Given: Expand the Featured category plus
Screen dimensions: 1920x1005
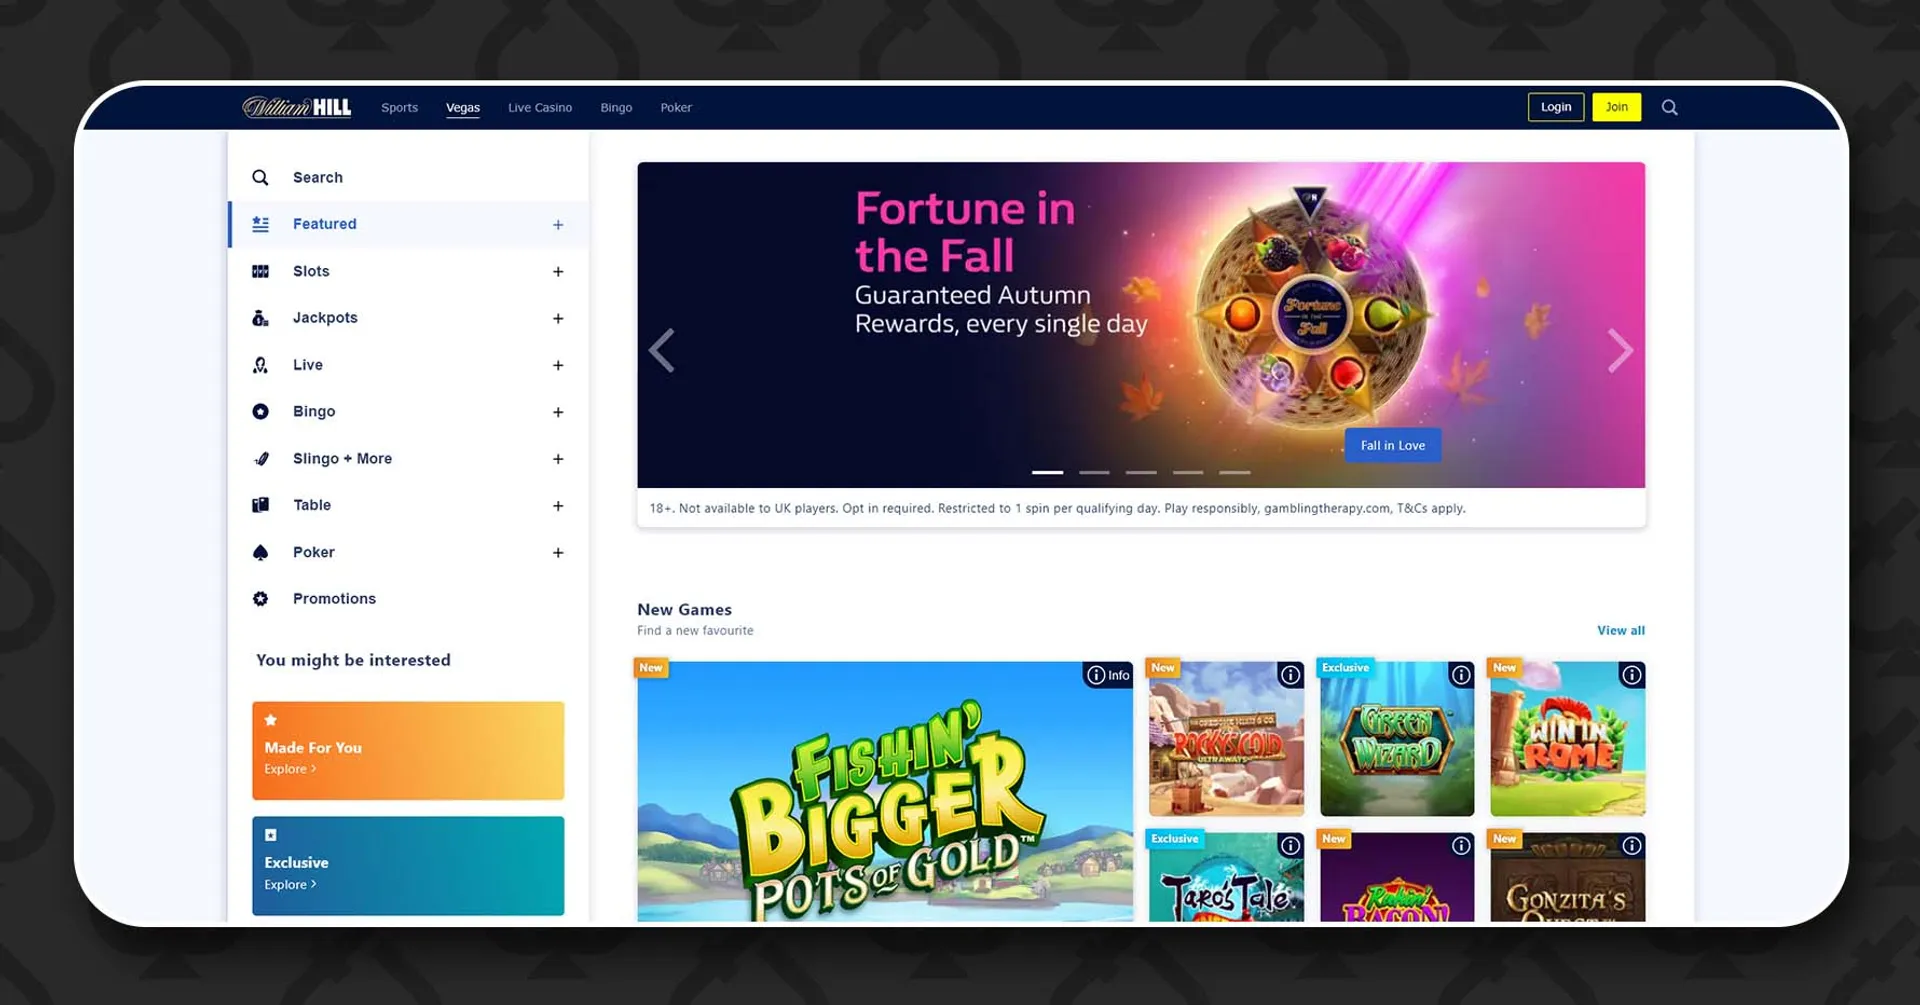Looking at the screenshot, I should click(x=558, y=225).
